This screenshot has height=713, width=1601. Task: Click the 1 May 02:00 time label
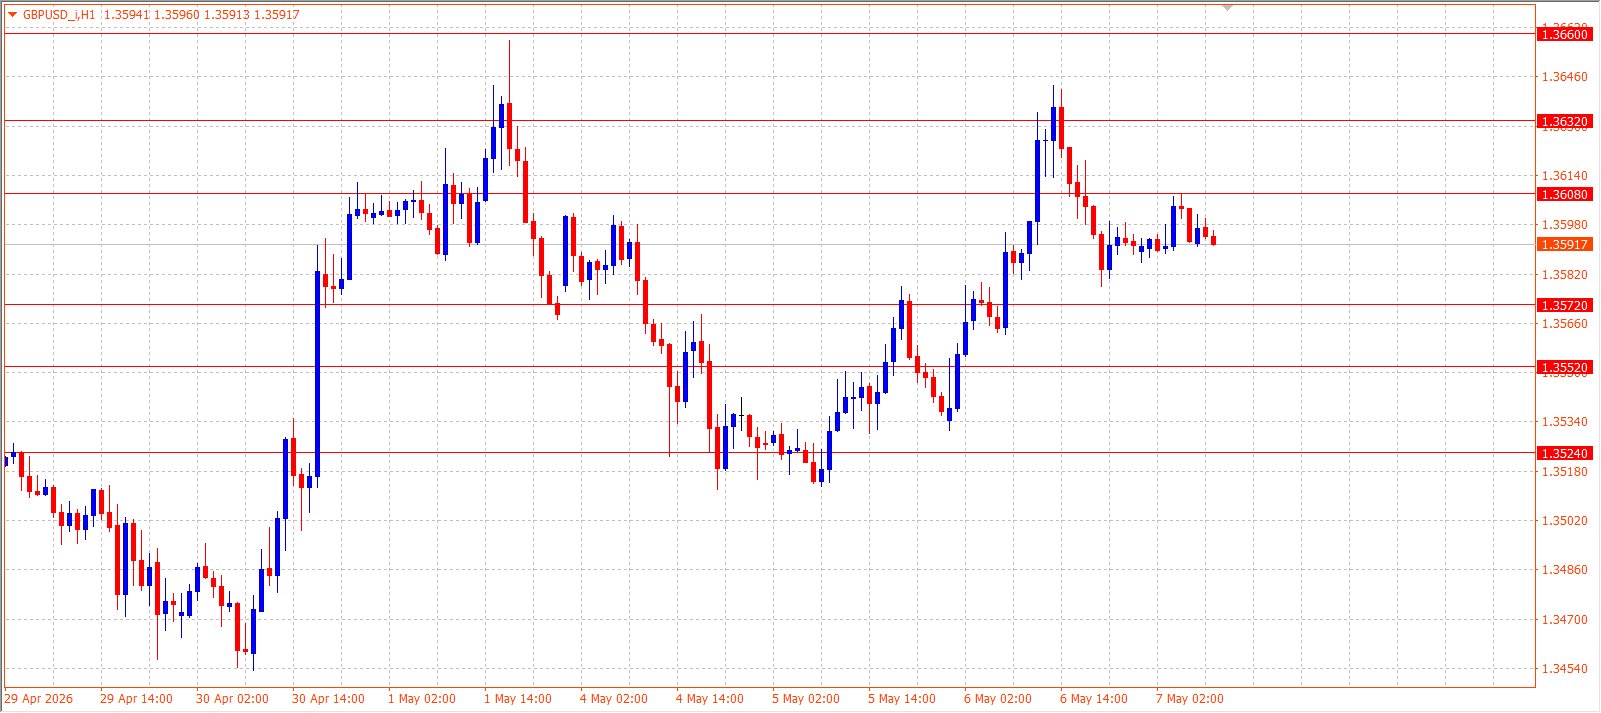(x=422, y=699)
